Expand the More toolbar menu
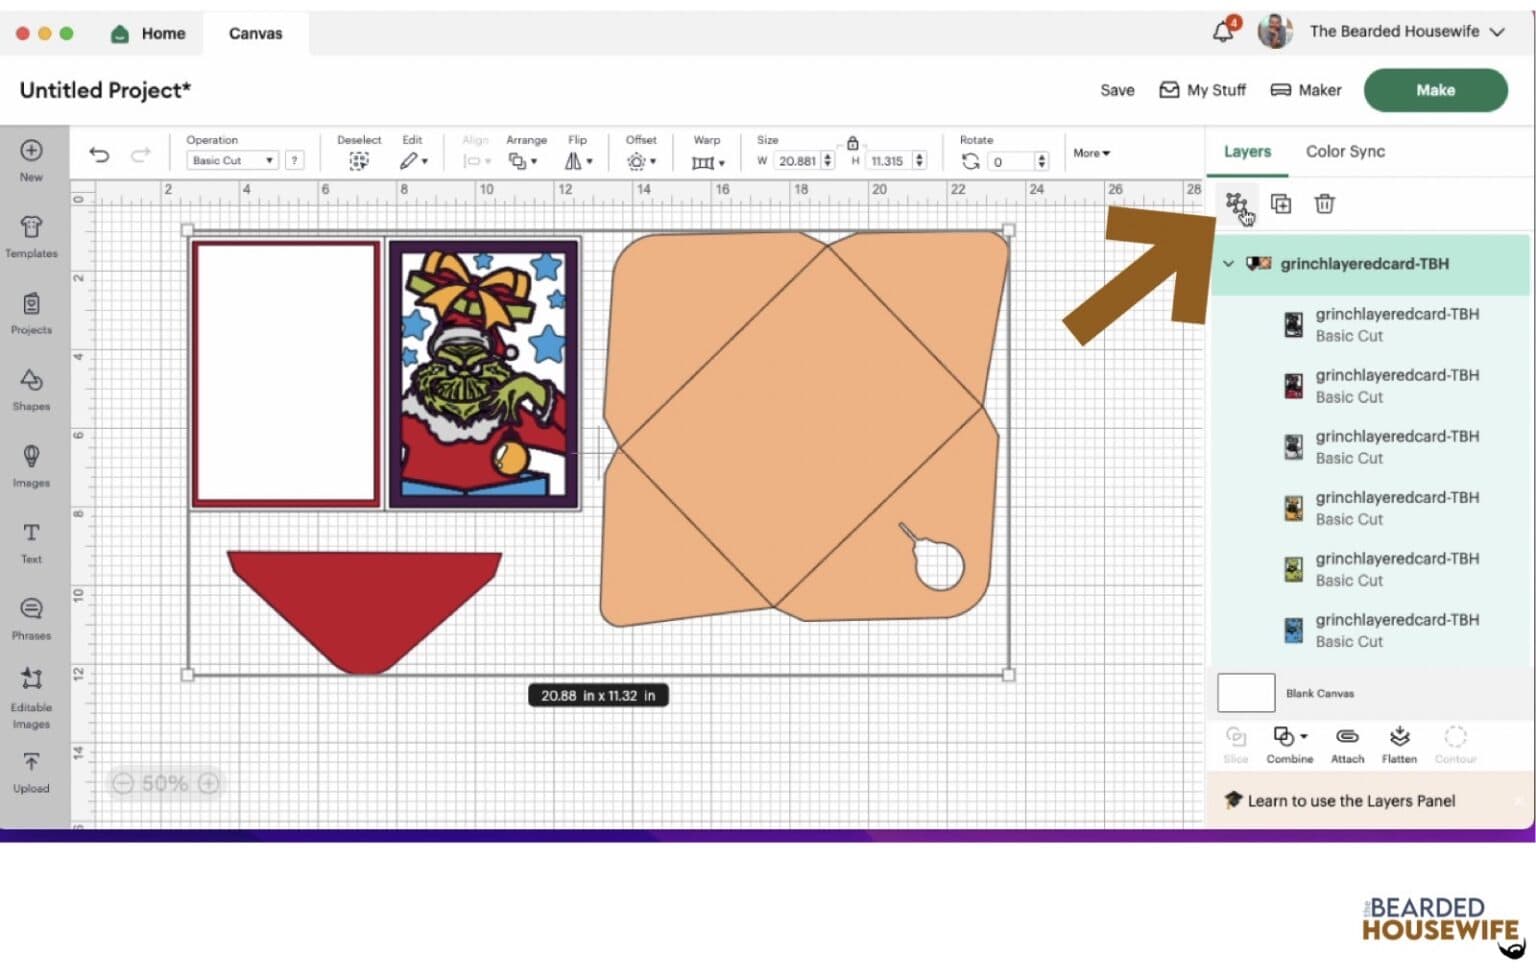The height and width of the screenshot is (976, 1536). tap(1091, 153)
